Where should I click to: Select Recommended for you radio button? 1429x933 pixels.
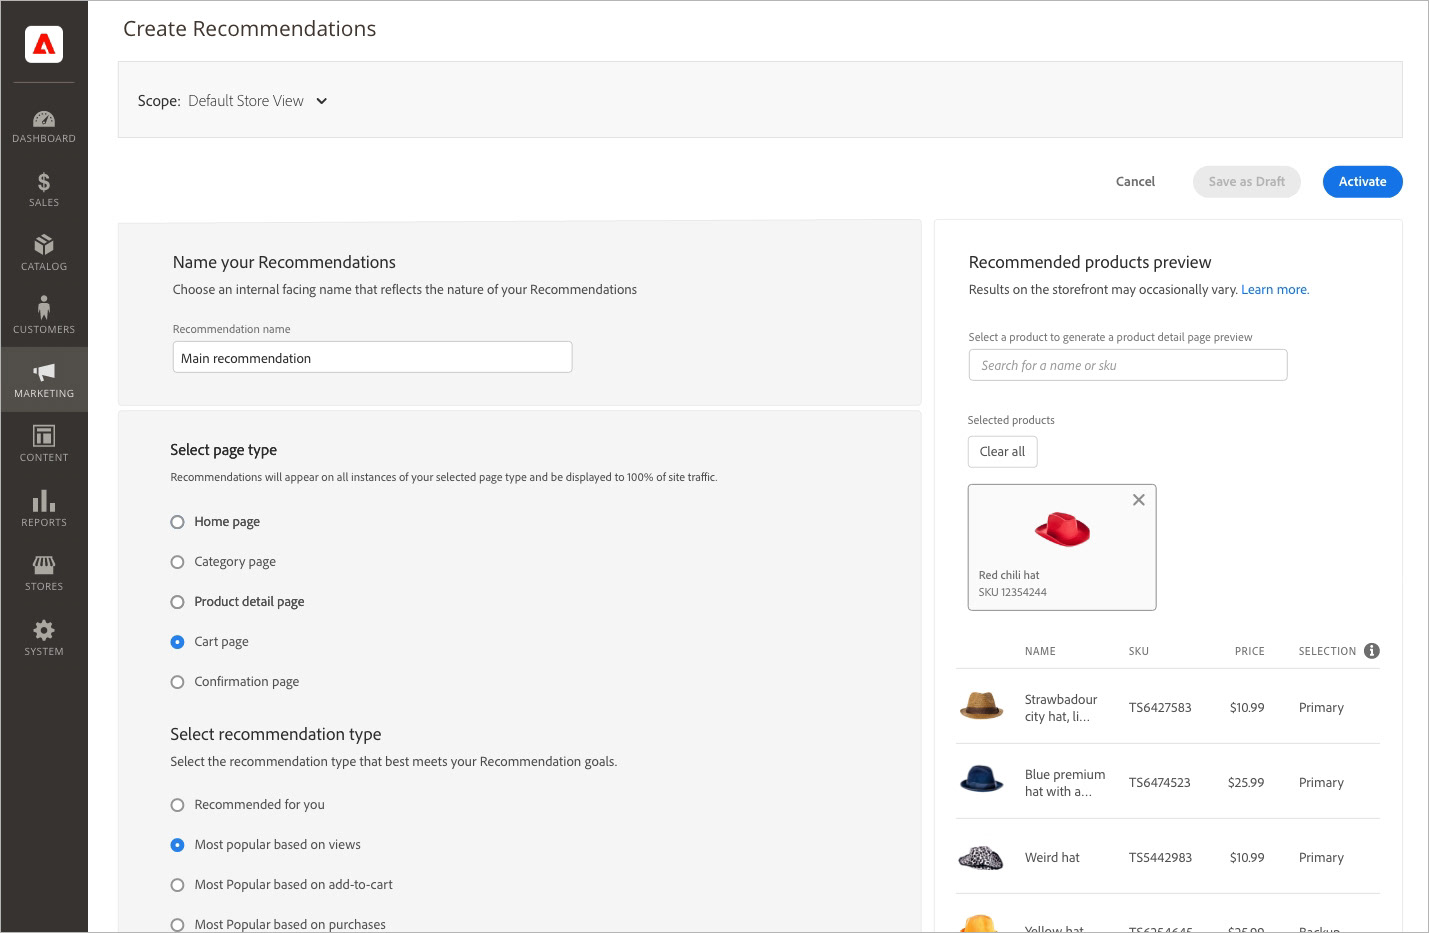click(x=178, y=805)
